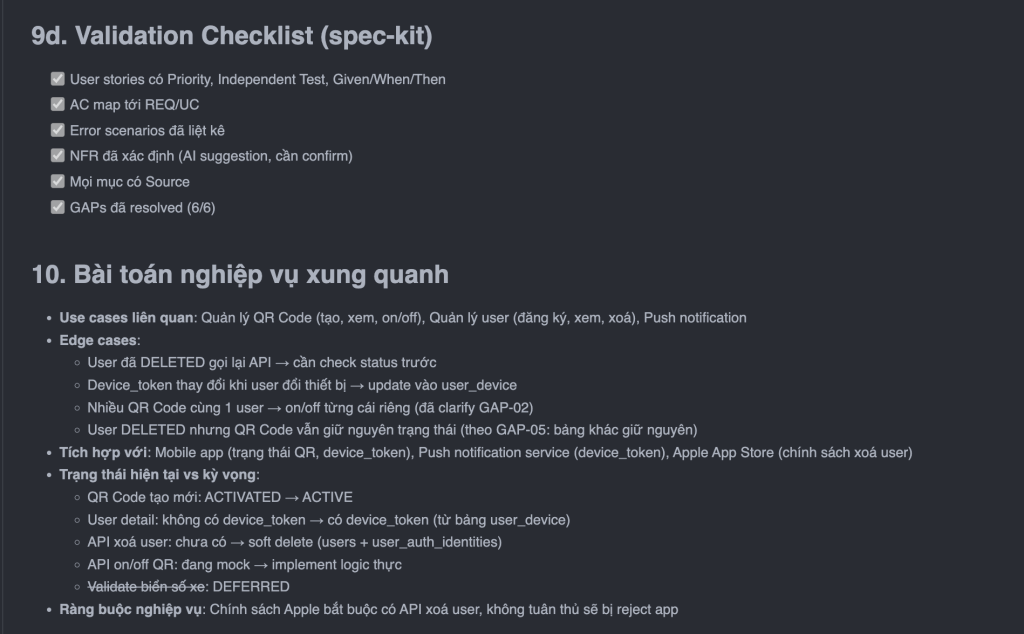Toggle "Error scenarios đã liệt kê" checkbox
Screen dimensions: 1024x634
point(57,130)
